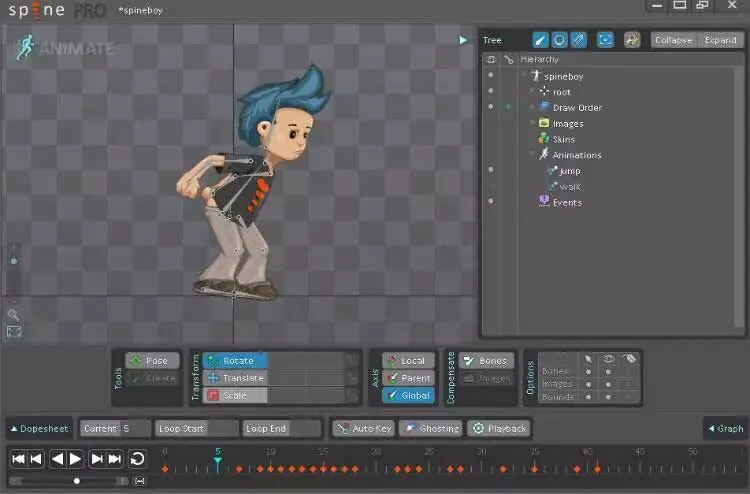Expand the Images node
750x494 pixels.
(x=532, y=122)
